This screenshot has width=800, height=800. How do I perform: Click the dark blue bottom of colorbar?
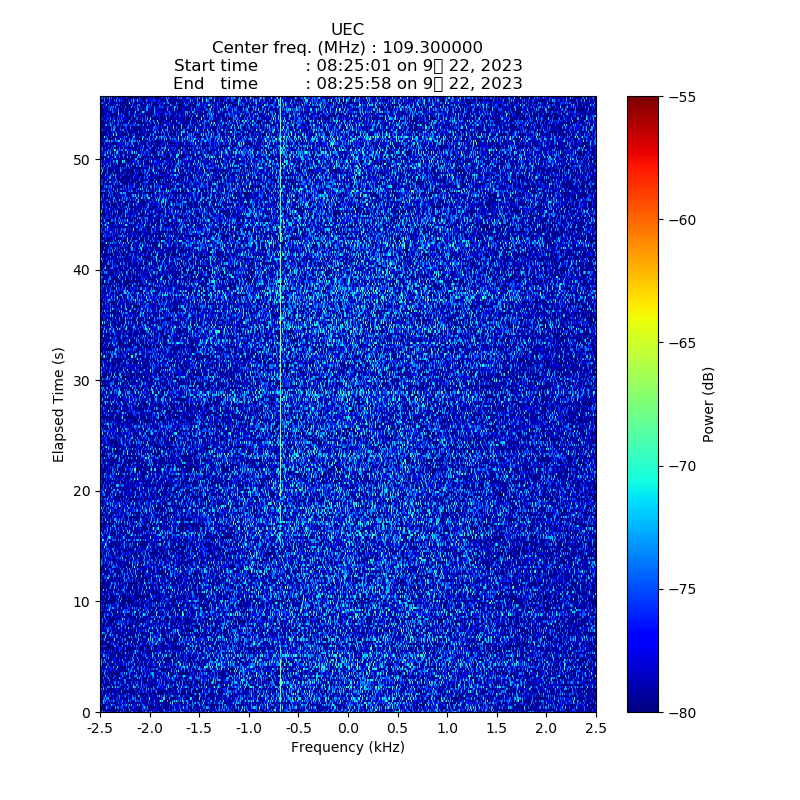point(643,705)
